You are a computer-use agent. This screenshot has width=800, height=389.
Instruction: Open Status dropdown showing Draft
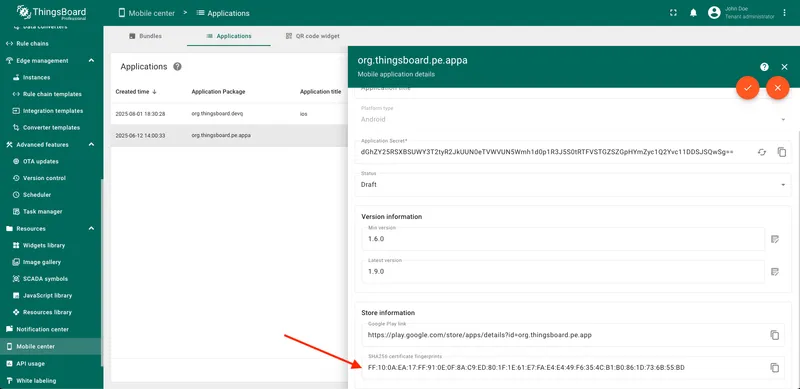tap(573, 184)
